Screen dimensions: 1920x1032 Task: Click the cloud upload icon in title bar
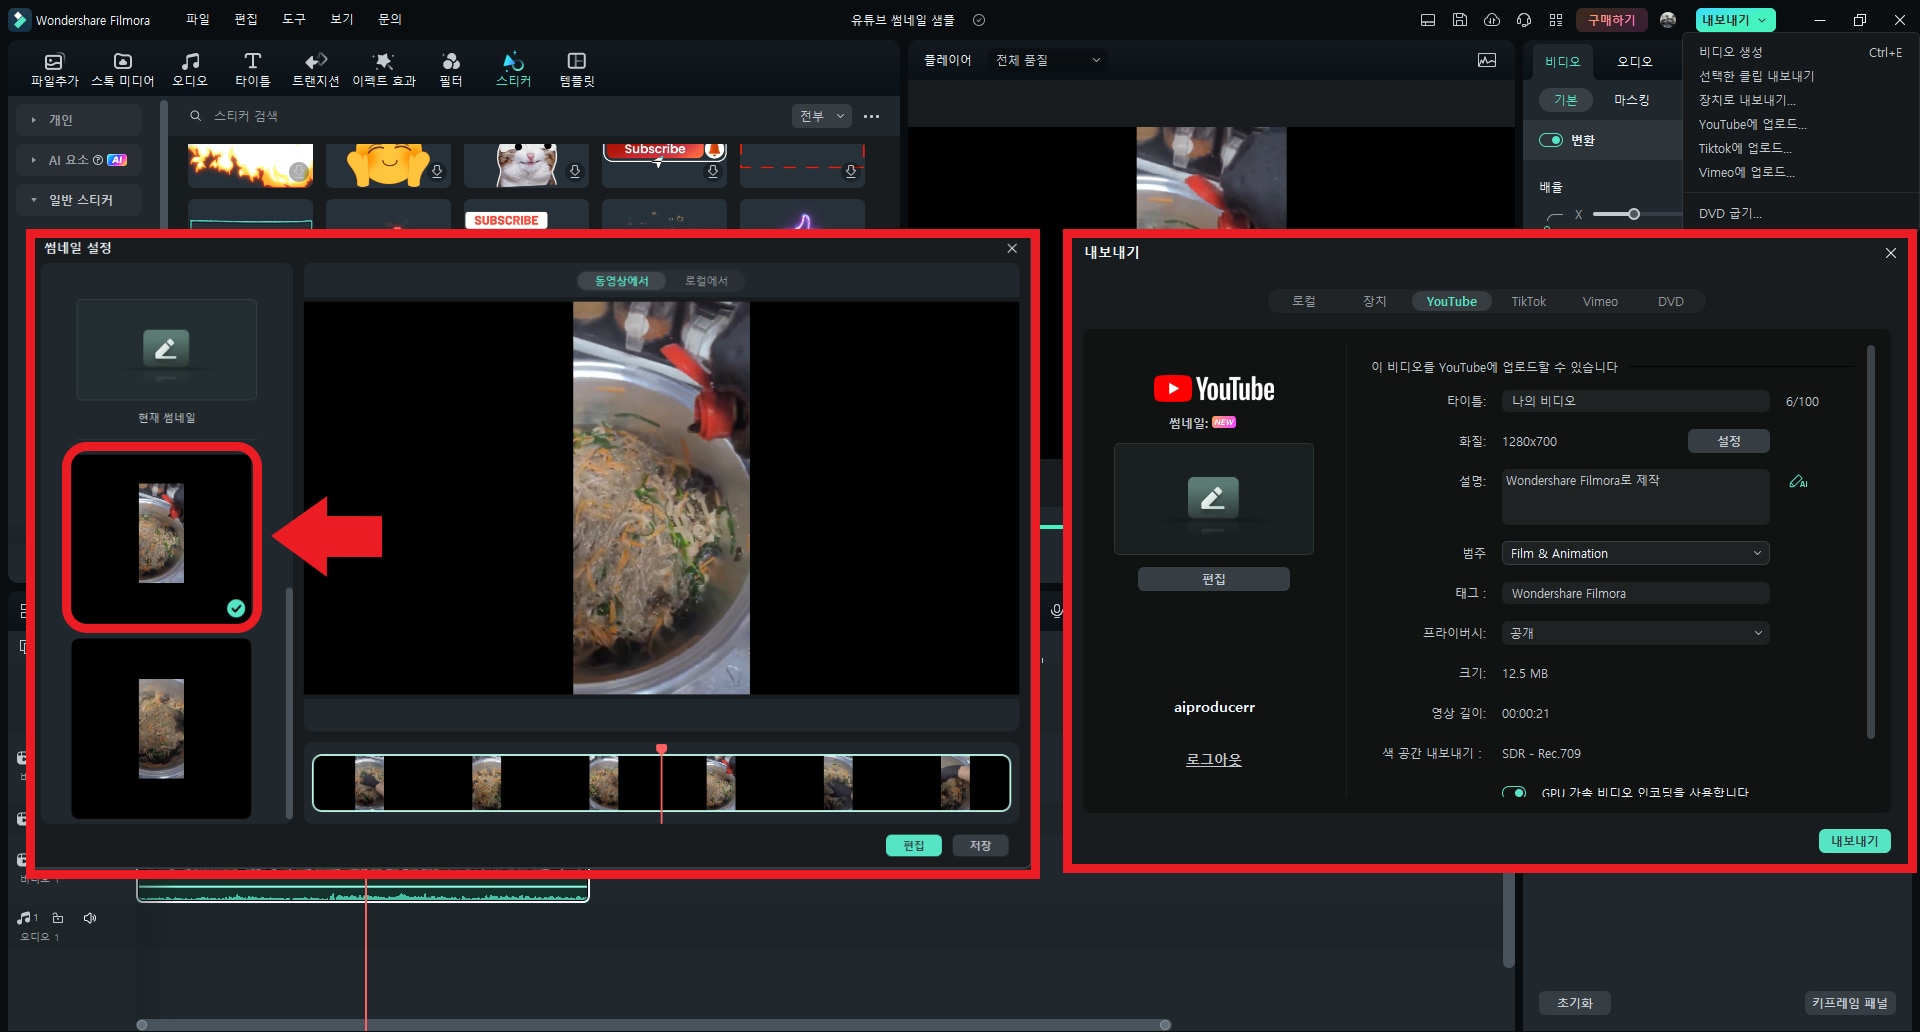coord(1492,20)
